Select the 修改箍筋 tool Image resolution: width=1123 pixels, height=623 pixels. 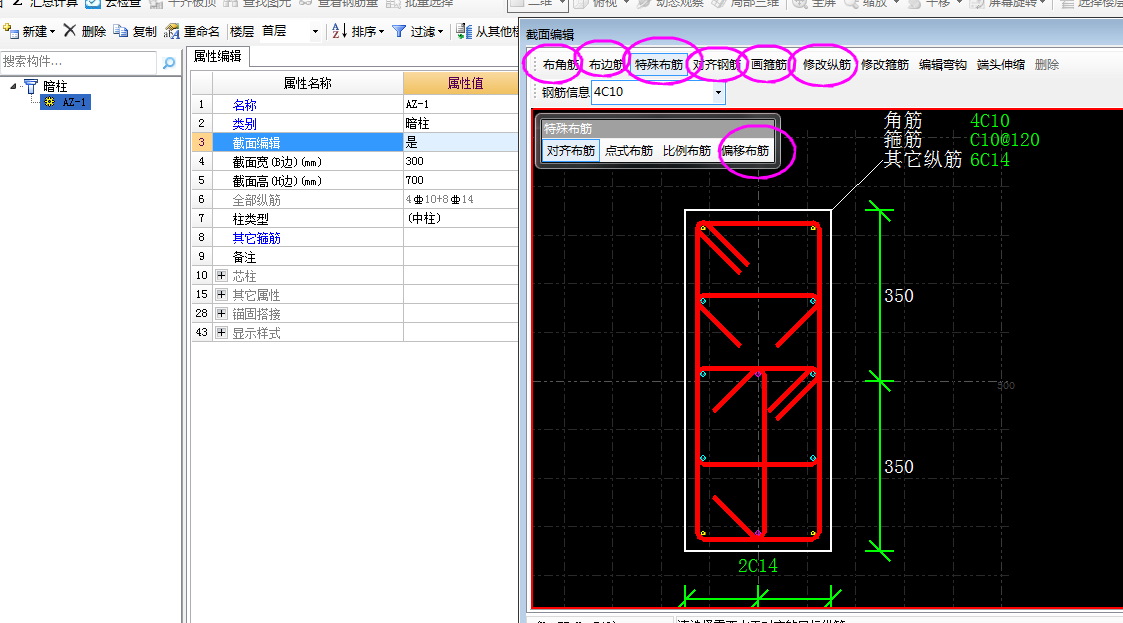(885, 64)
